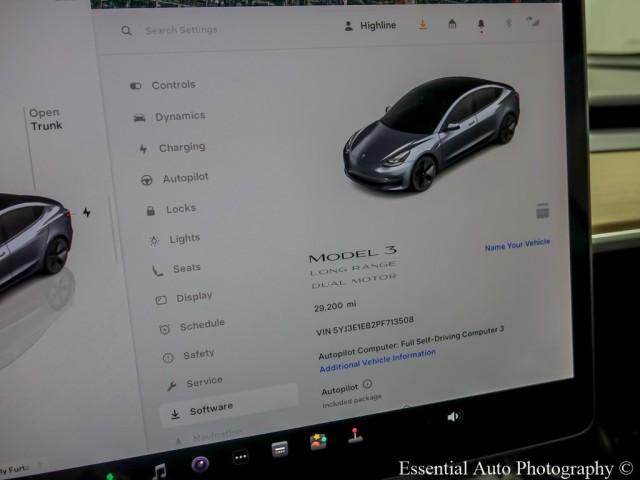Open the Highline driver profile menu

[x=370, y=26]
